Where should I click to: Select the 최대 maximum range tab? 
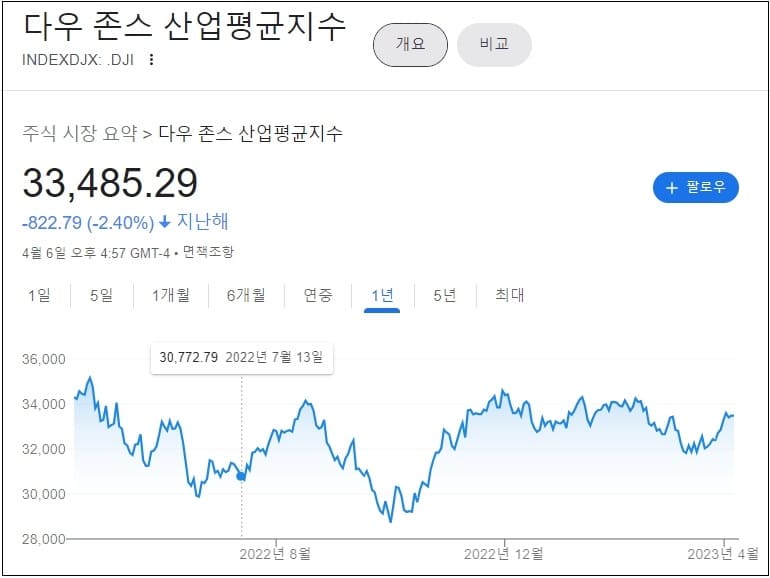(509, 295)
